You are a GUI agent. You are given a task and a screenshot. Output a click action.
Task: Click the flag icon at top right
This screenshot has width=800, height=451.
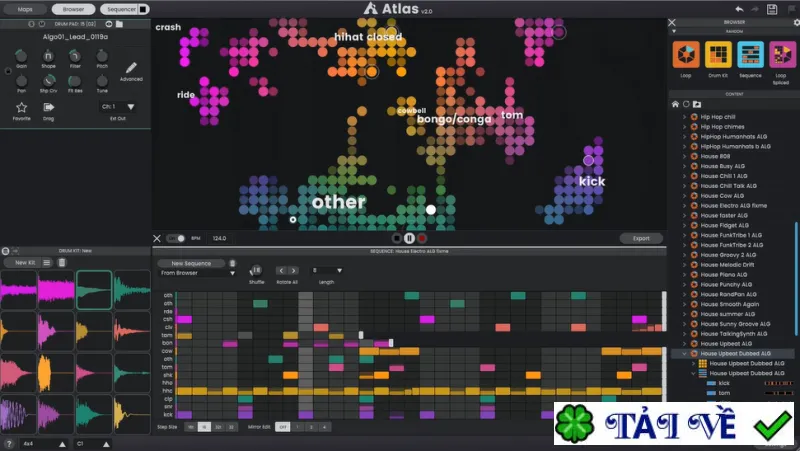792,9
